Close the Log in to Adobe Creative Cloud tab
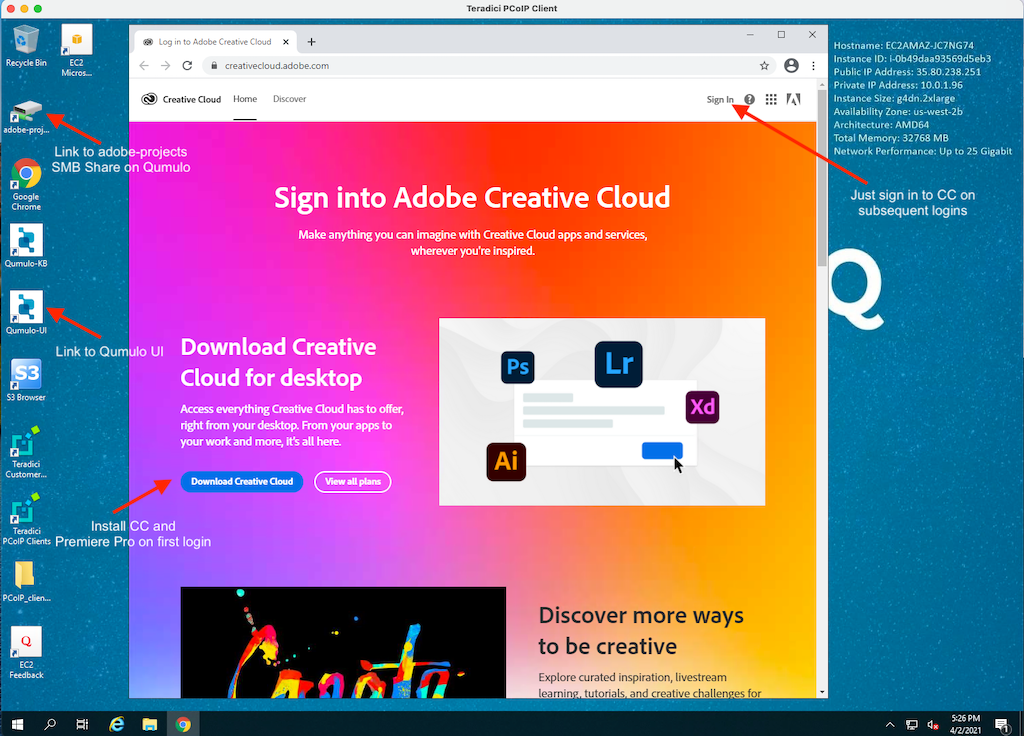The width and height of the screenshot is (1024, 736). coord(286,42)
